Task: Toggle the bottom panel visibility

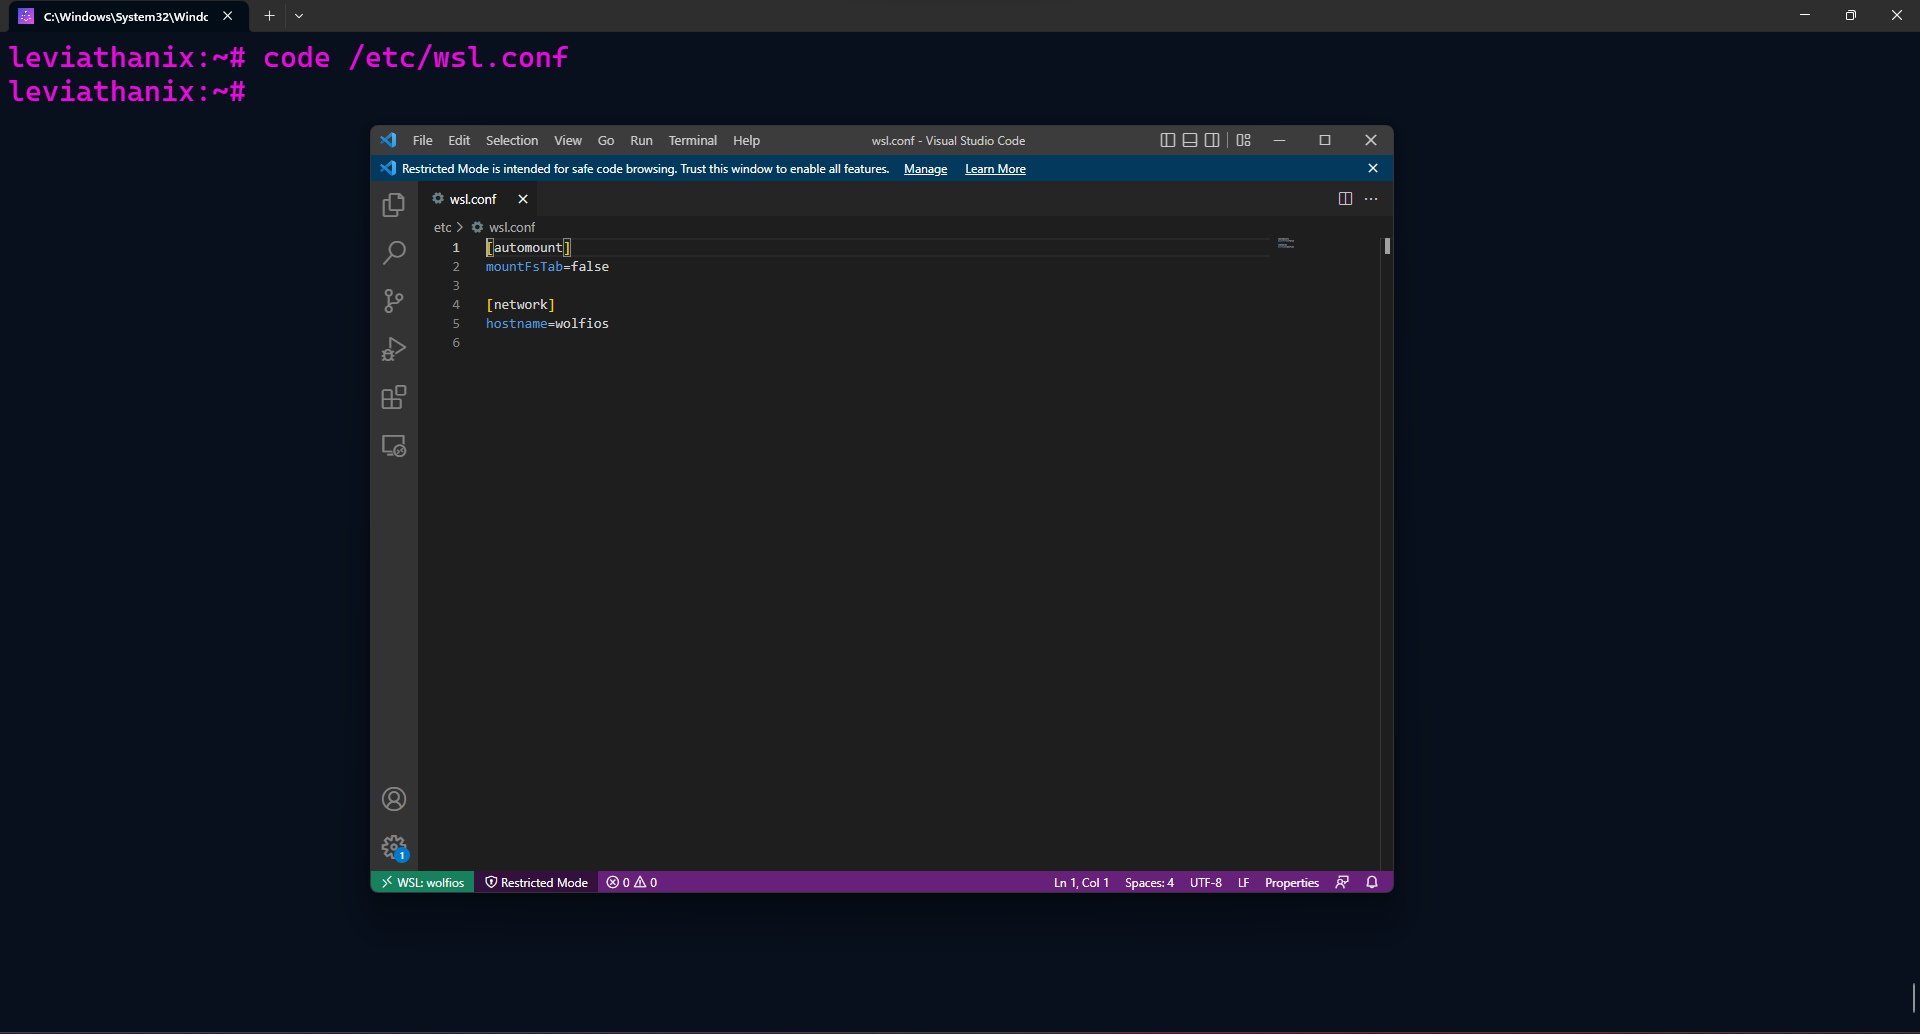Action: 1190,140
